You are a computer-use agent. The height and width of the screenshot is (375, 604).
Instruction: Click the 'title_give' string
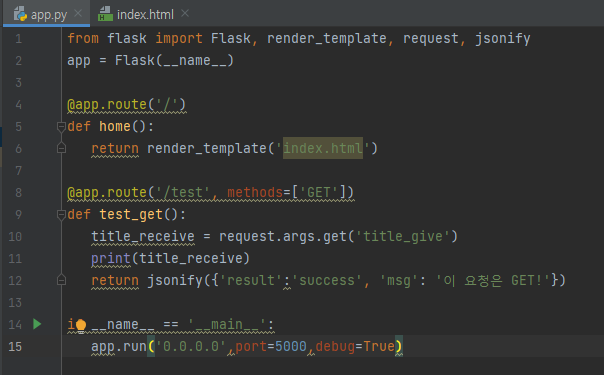point(403,236)
